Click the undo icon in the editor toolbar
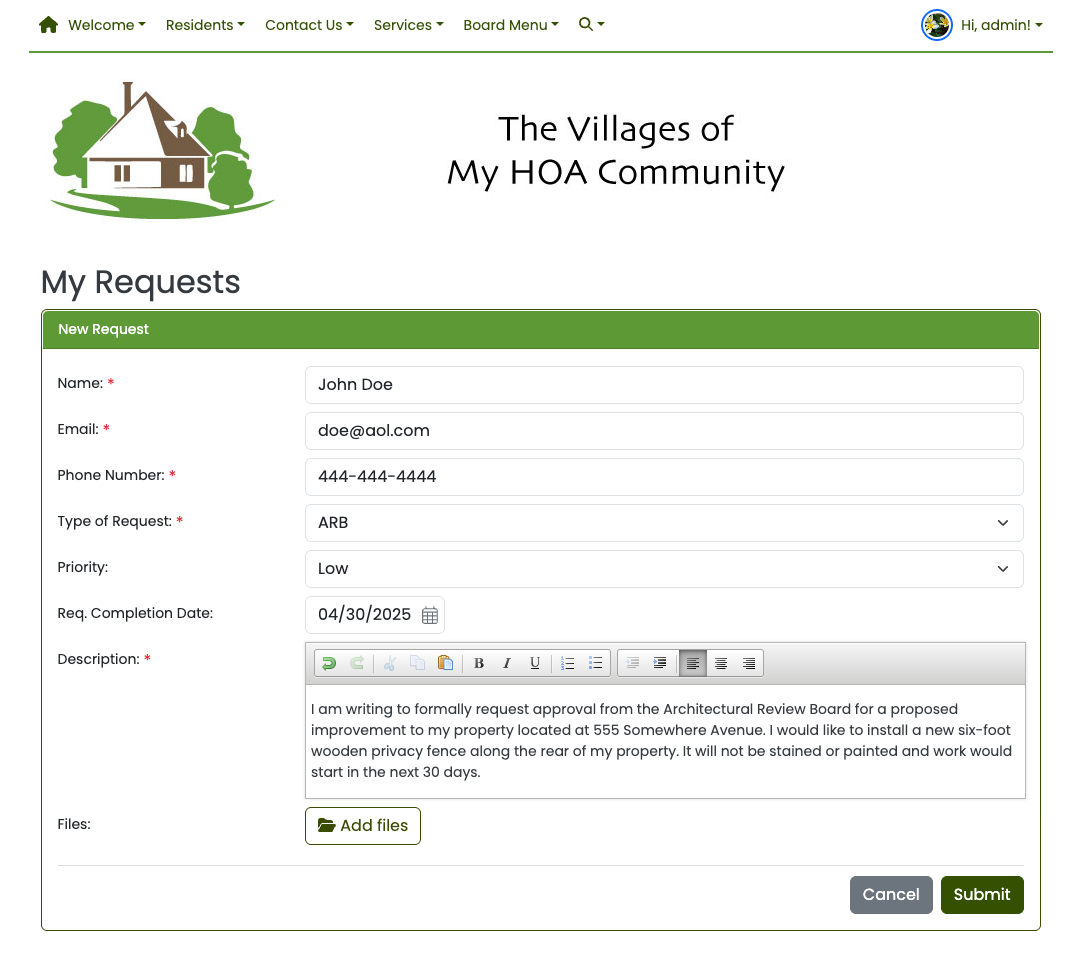 [x=328, y=663]
